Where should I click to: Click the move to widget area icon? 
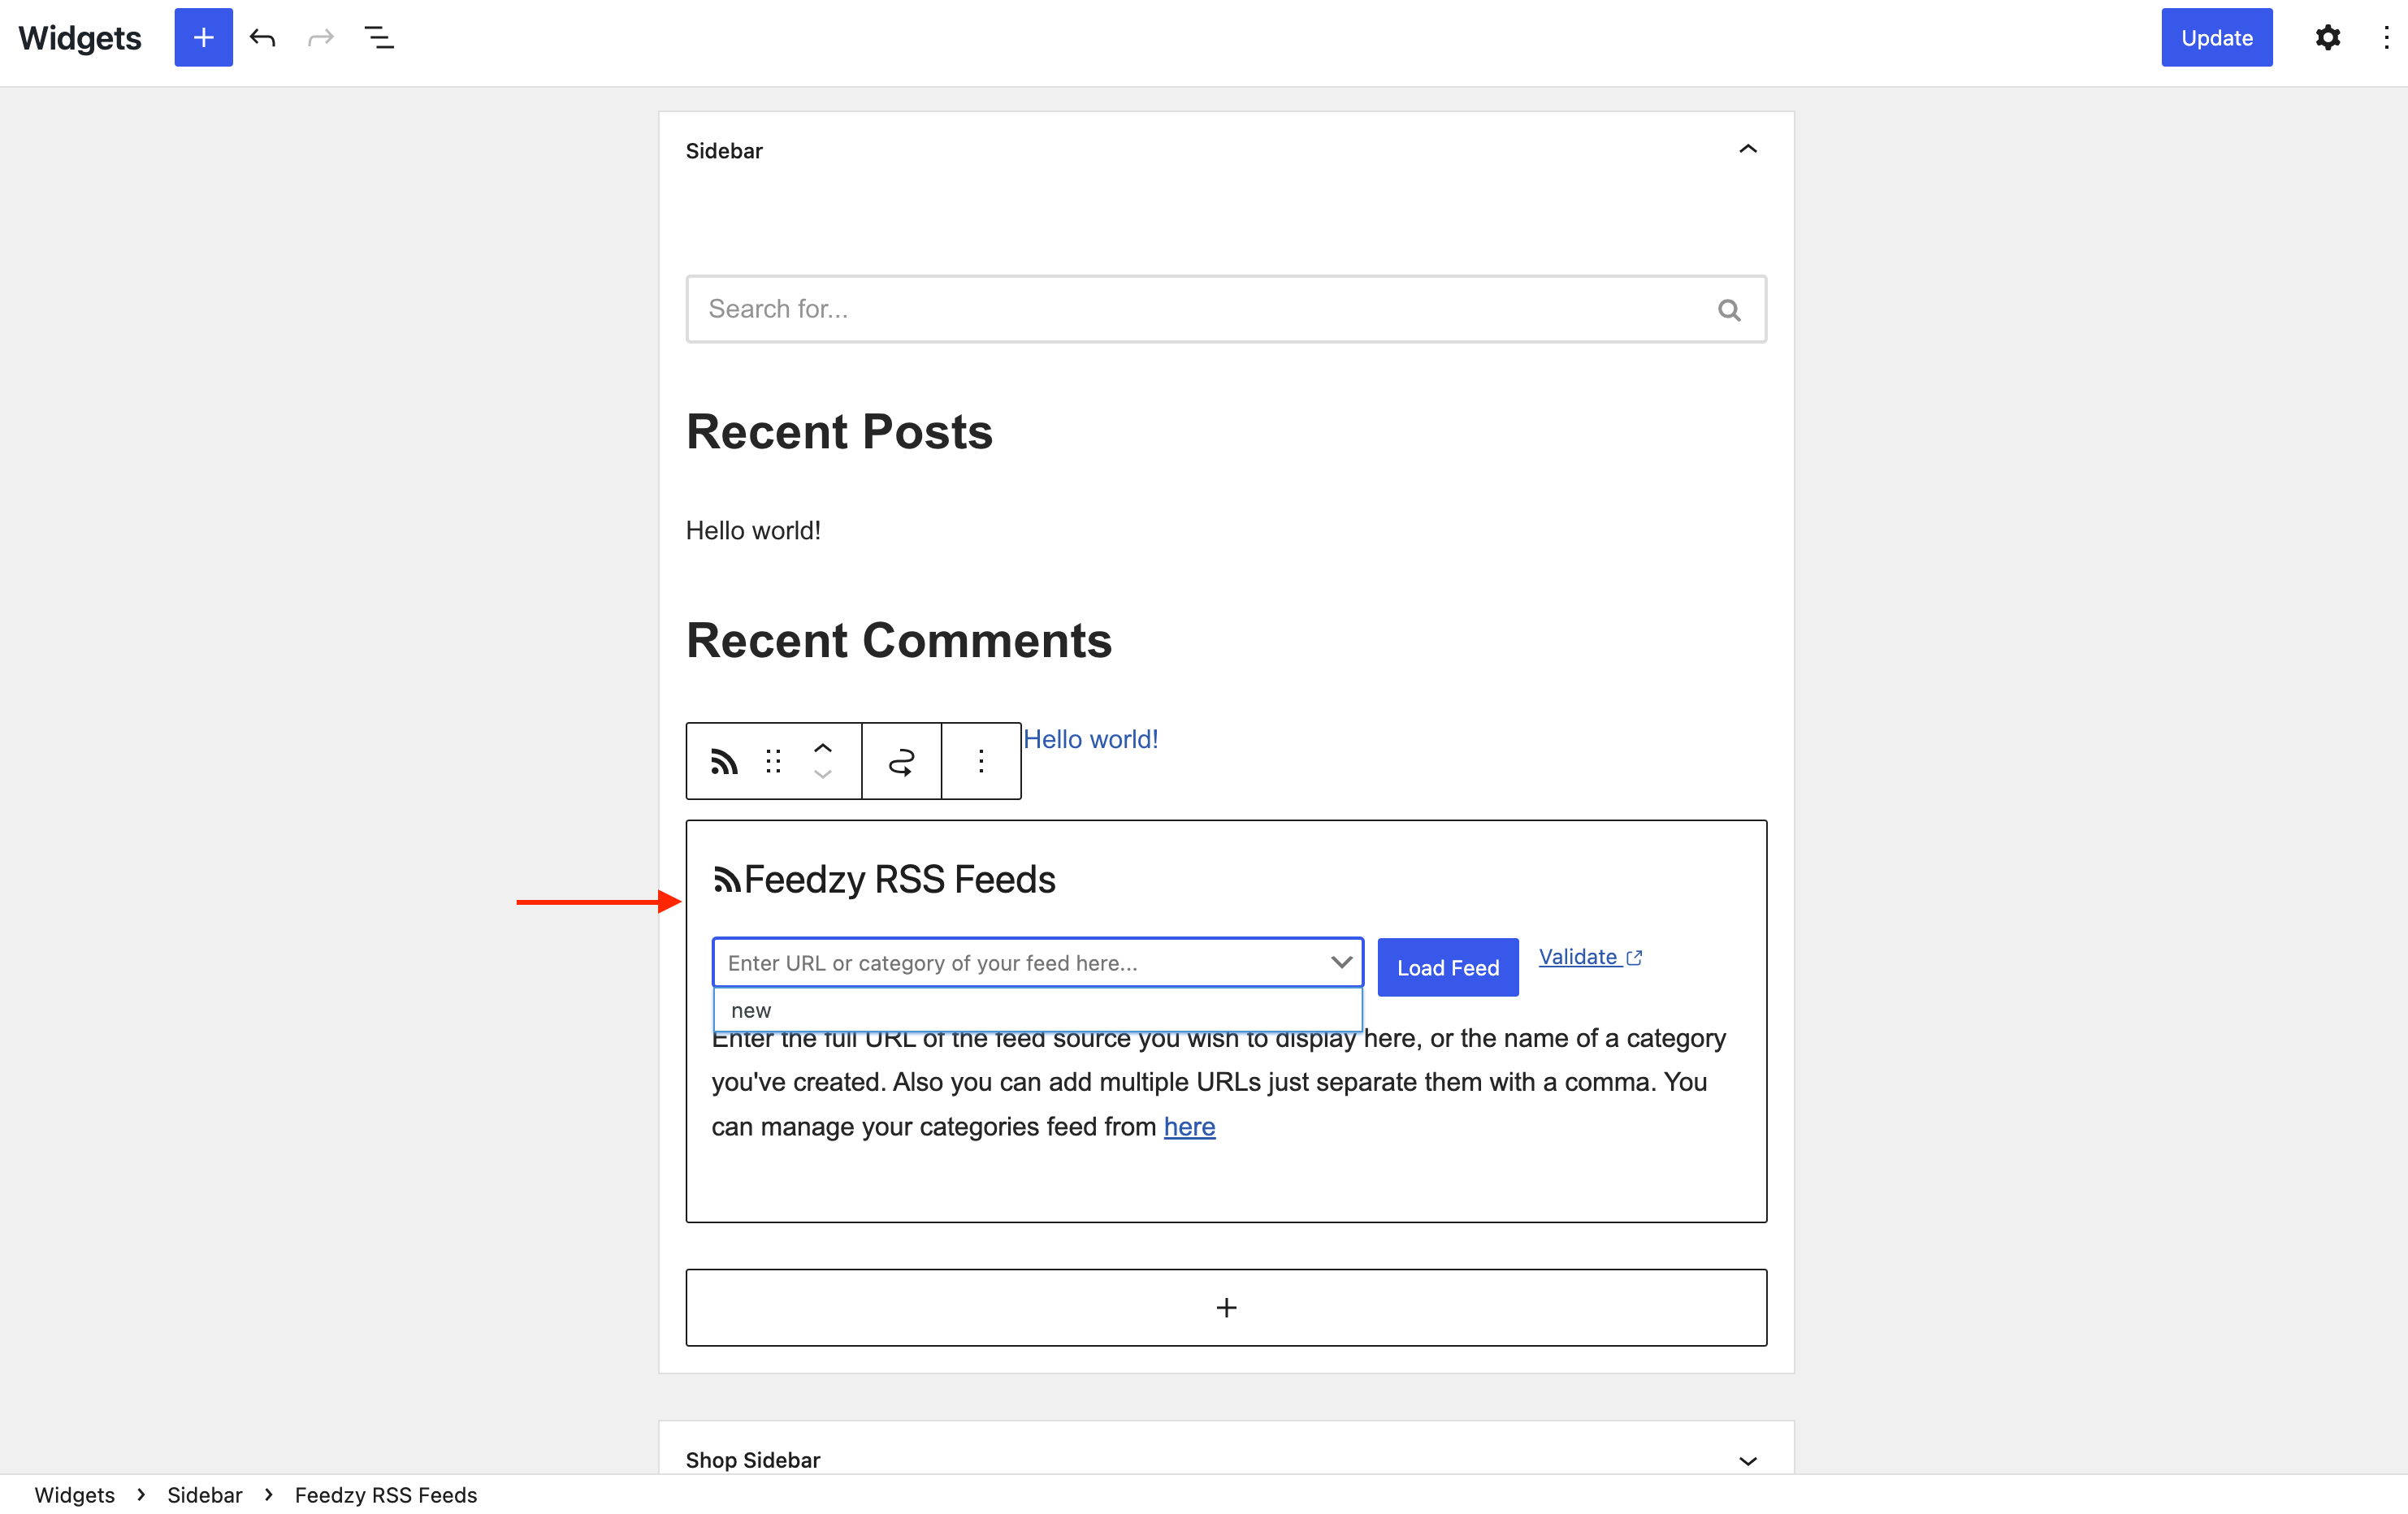pyautogui.click(x=901, y=762)
